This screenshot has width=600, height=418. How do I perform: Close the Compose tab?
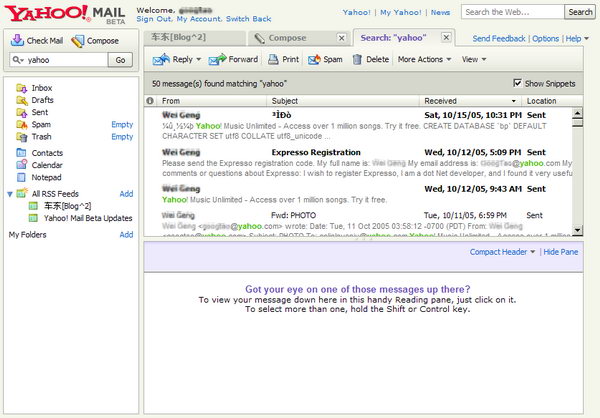[340, 38]
